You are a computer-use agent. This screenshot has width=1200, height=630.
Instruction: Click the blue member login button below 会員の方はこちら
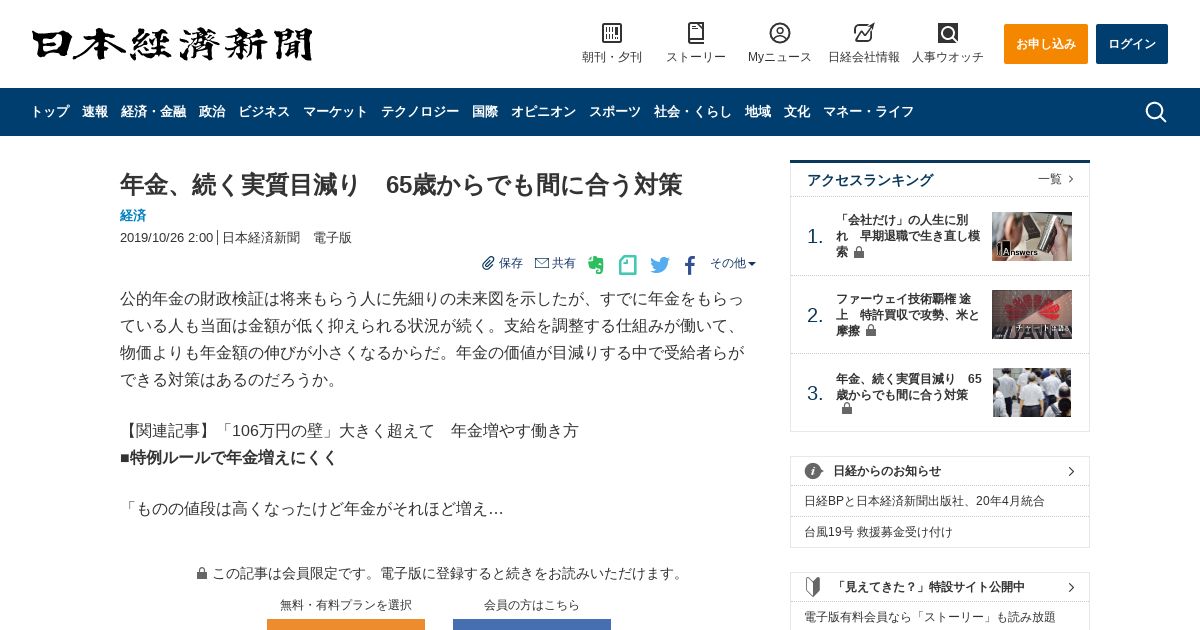[532, 624]
